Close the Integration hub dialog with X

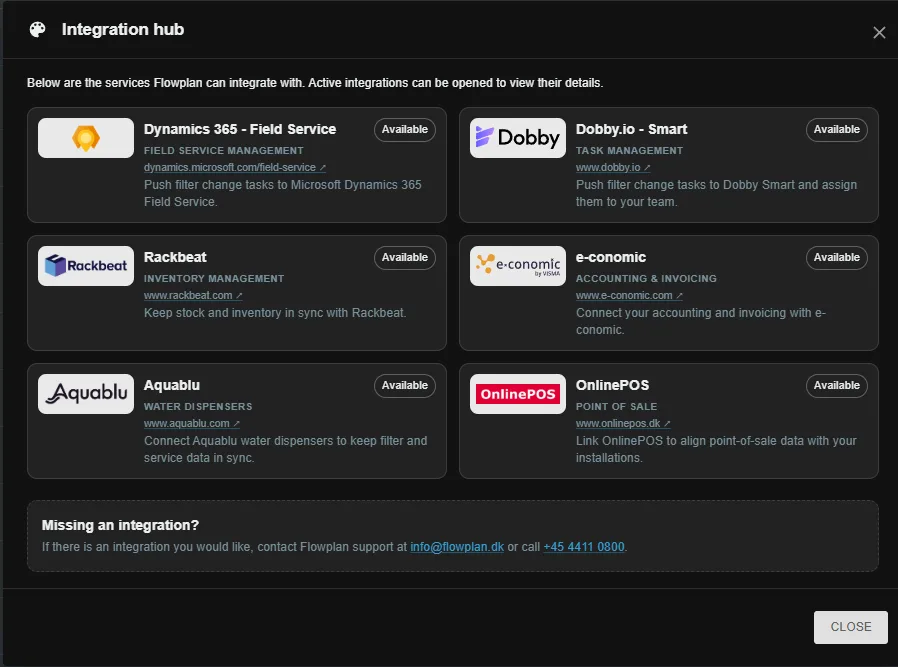[x=879, y=33]
